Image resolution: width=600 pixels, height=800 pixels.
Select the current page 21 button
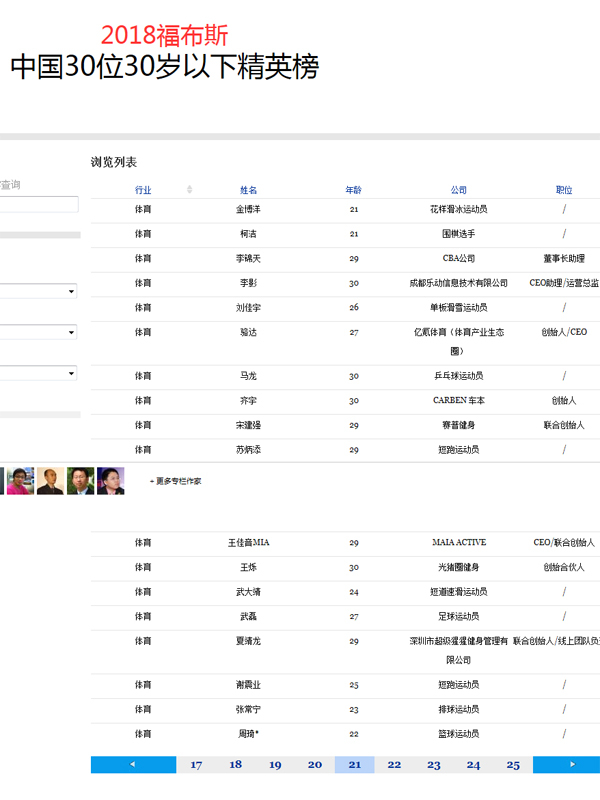click(x=354, y=765)
